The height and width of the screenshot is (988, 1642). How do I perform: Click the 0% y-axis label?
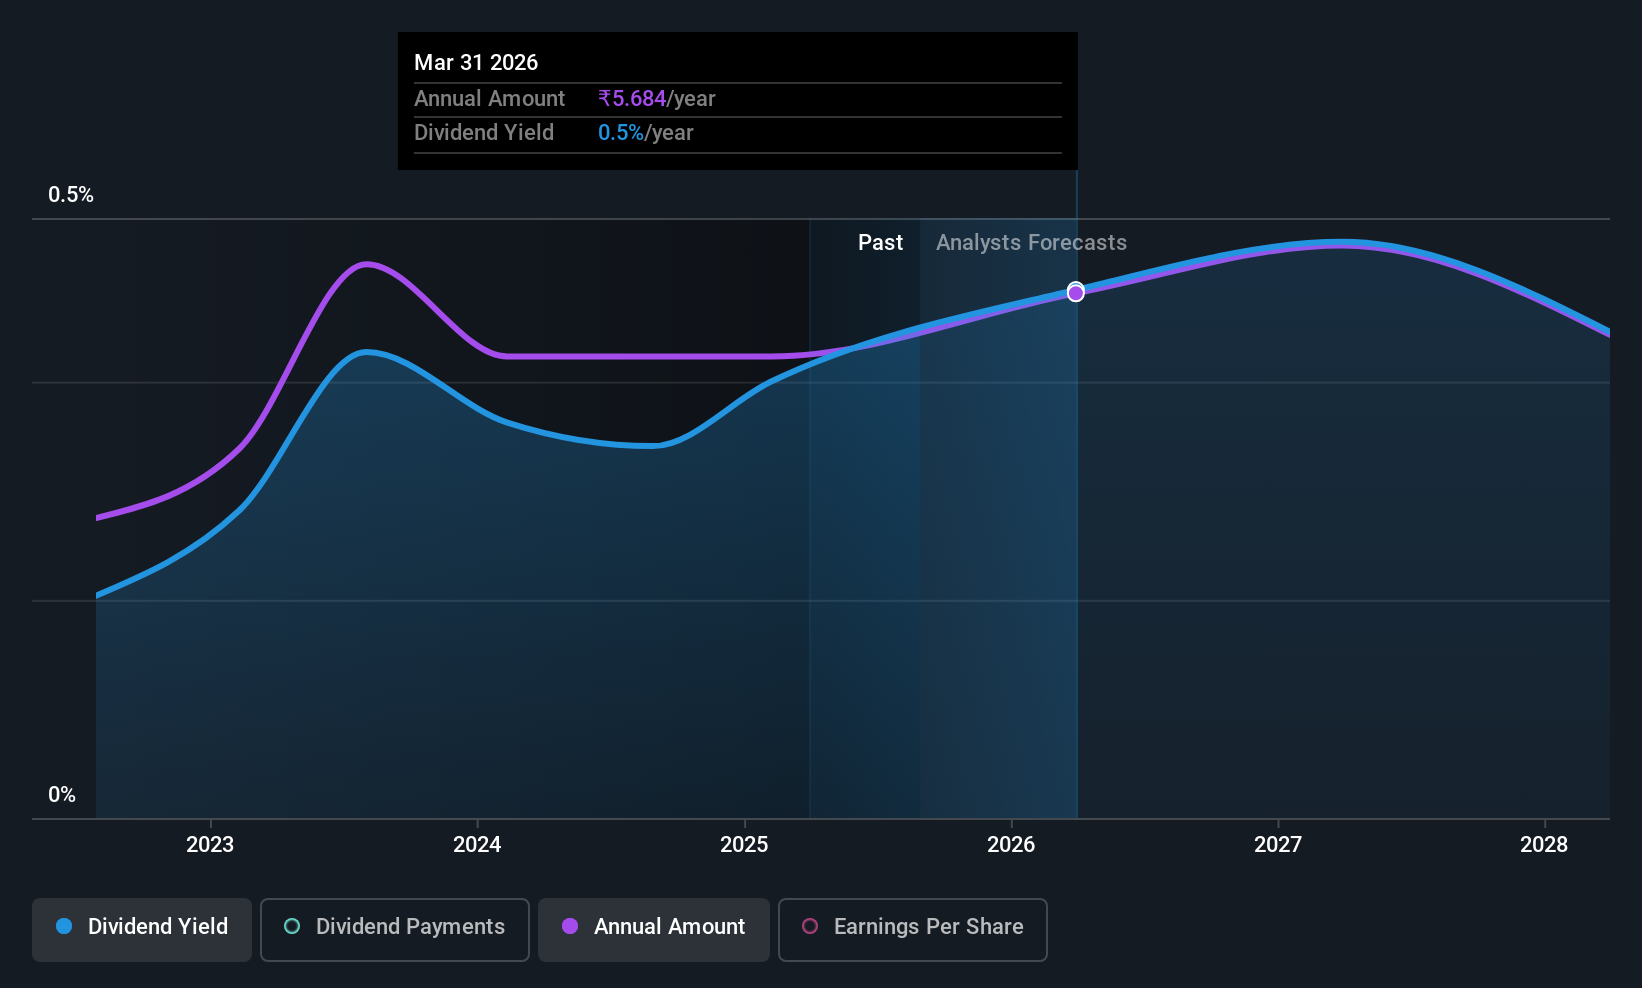click(x=62, y=795)
